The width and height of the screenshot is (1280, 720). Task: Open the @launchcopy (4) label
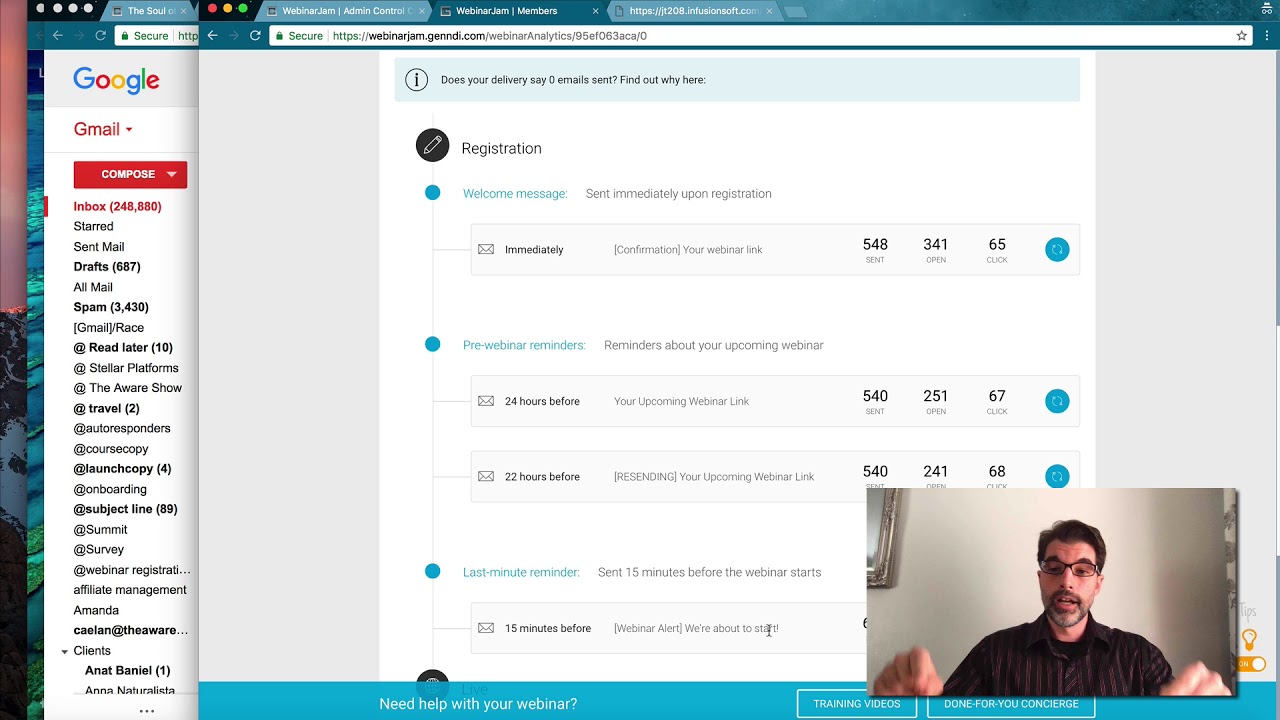[x=122, y=469]
